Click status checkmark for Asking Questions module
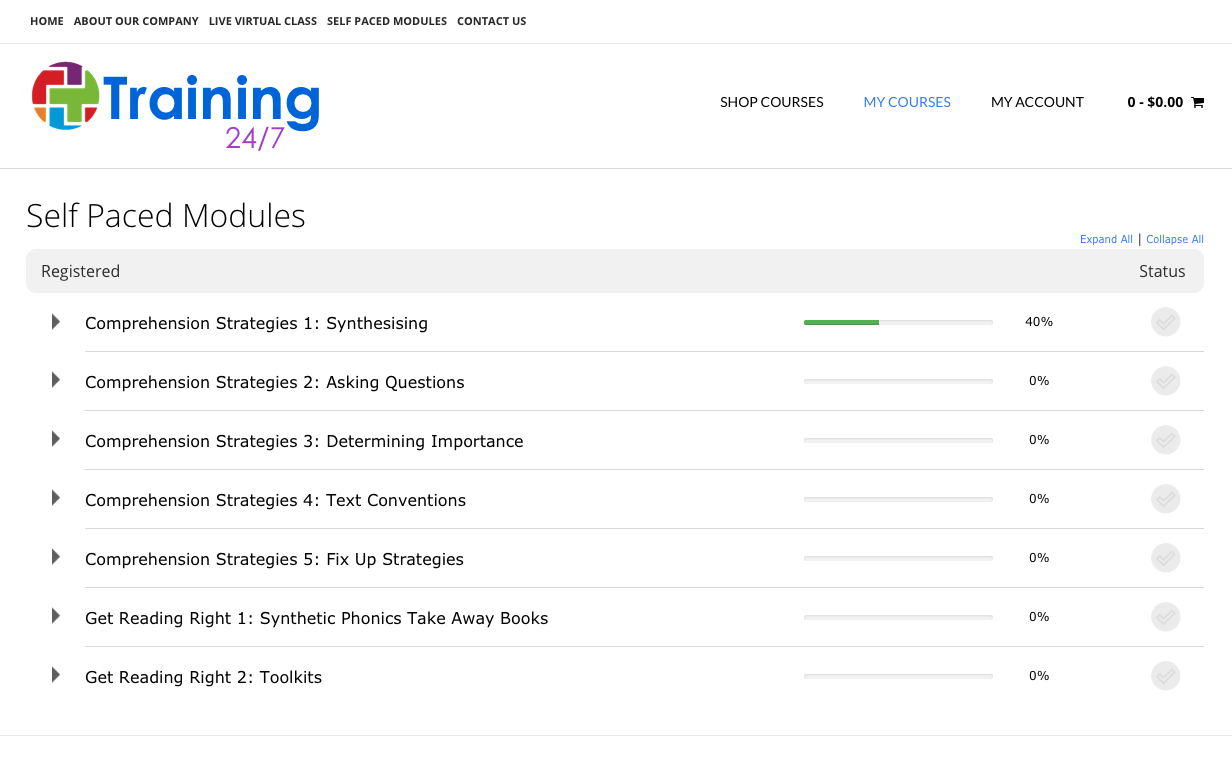The width and height of the screenshot is (1232, 757). [1165, 381]
